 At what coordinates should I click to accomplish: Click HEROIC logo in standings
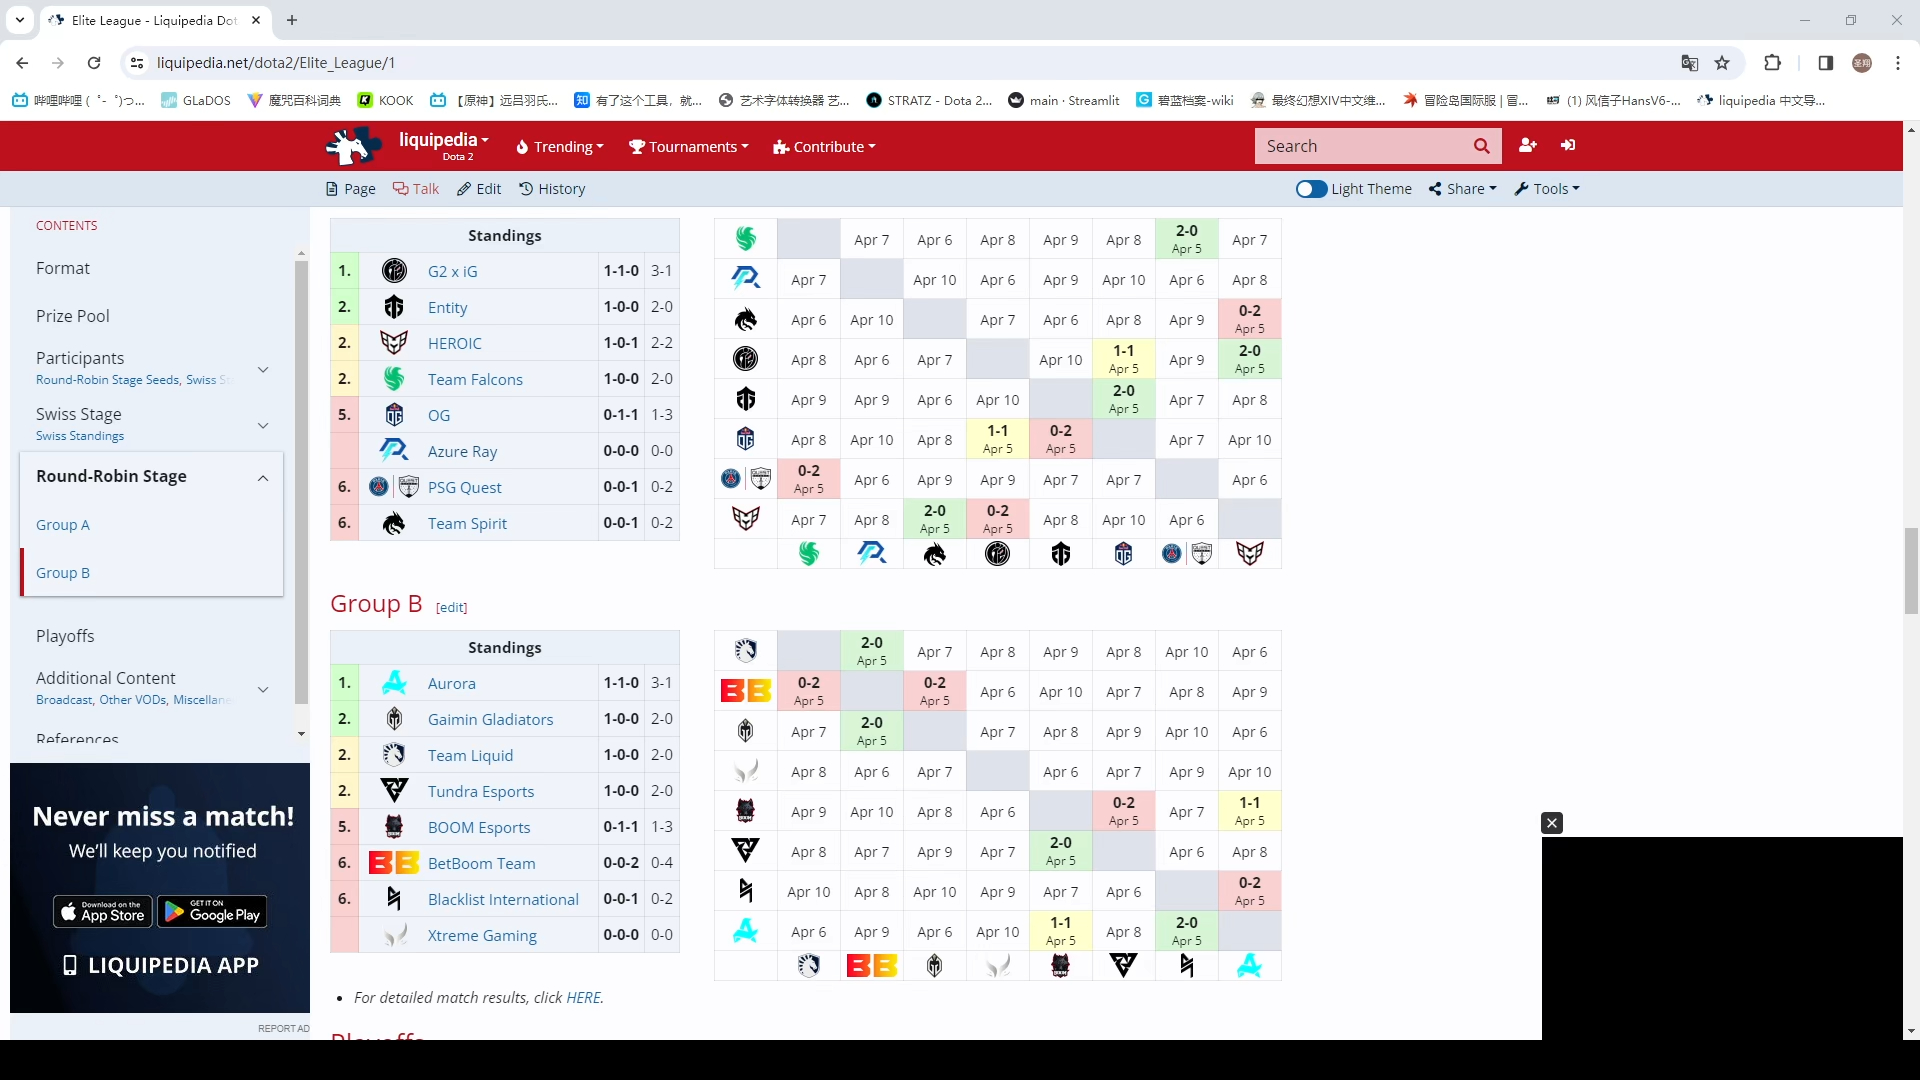[394, 343]
